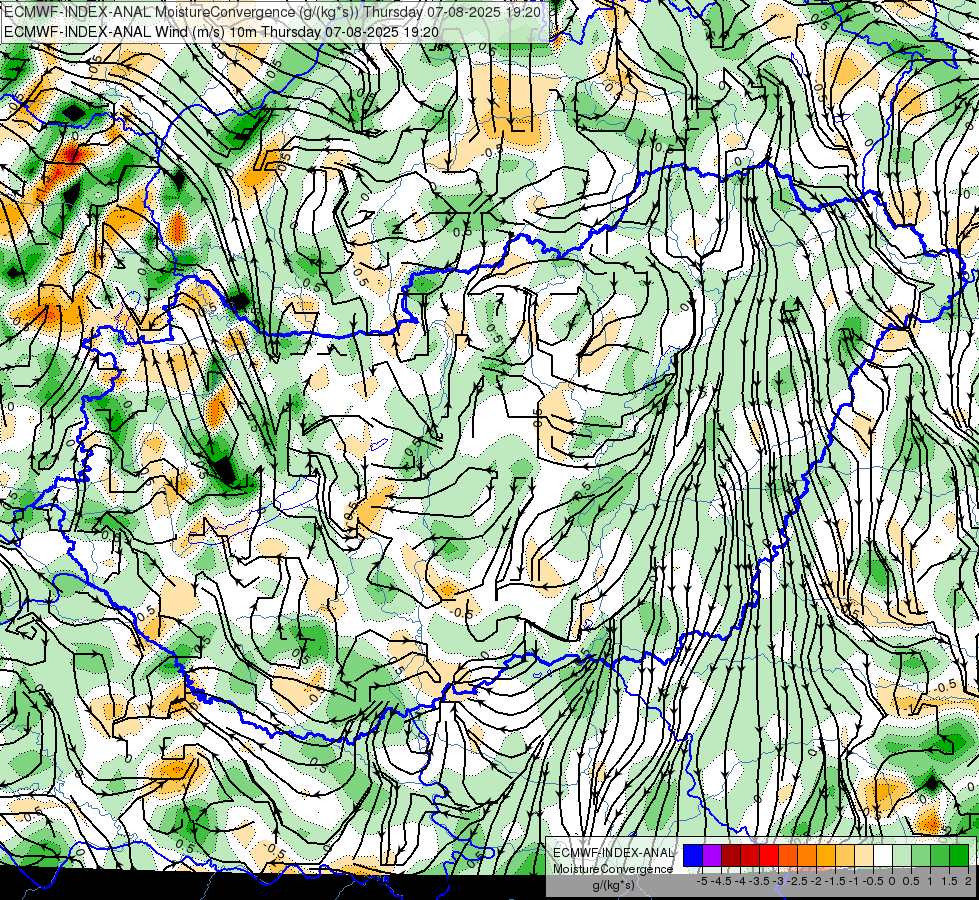This screenshot has width=979, height=900.
Task: Click the -2.5 tick label in legend
Action: (x=795, y=881)
